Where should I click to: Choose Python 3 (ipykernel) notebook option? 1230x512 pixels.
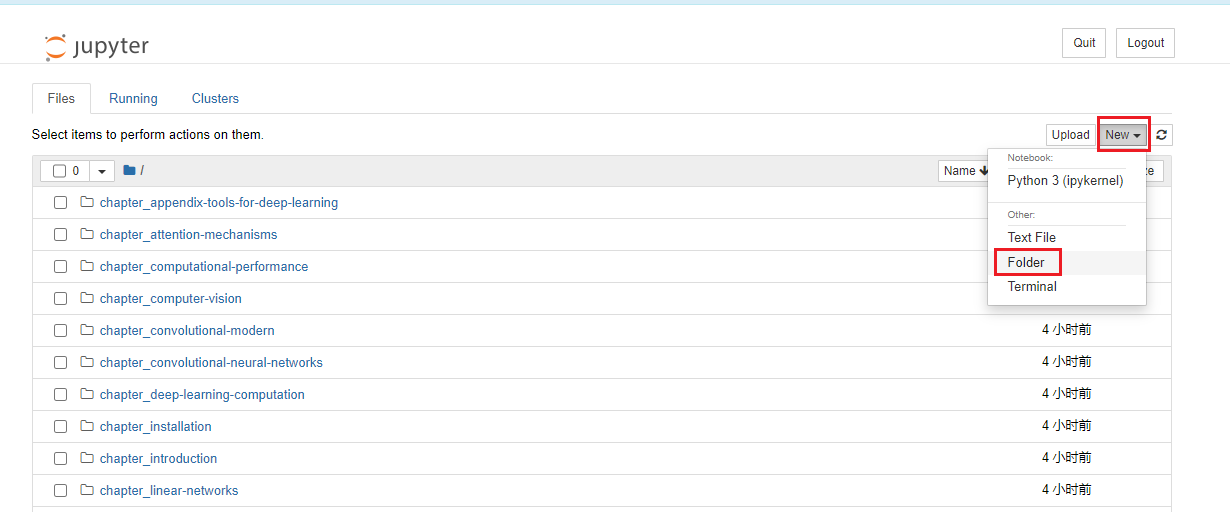(1065, 181)
